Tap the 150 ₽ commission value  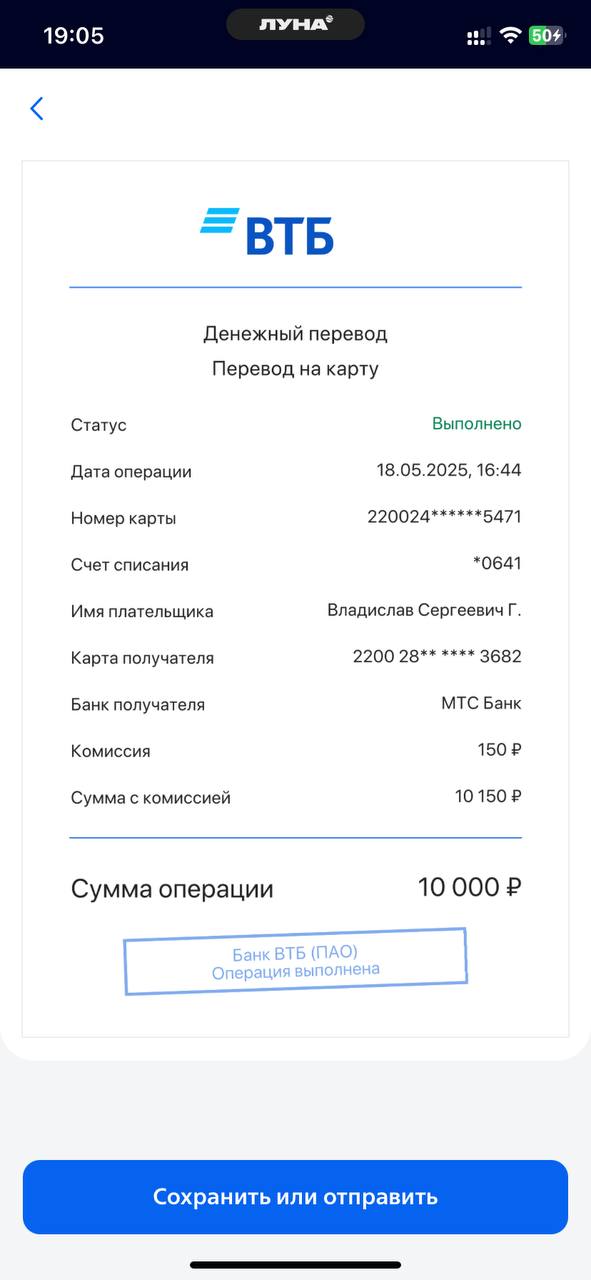[499, 750]
